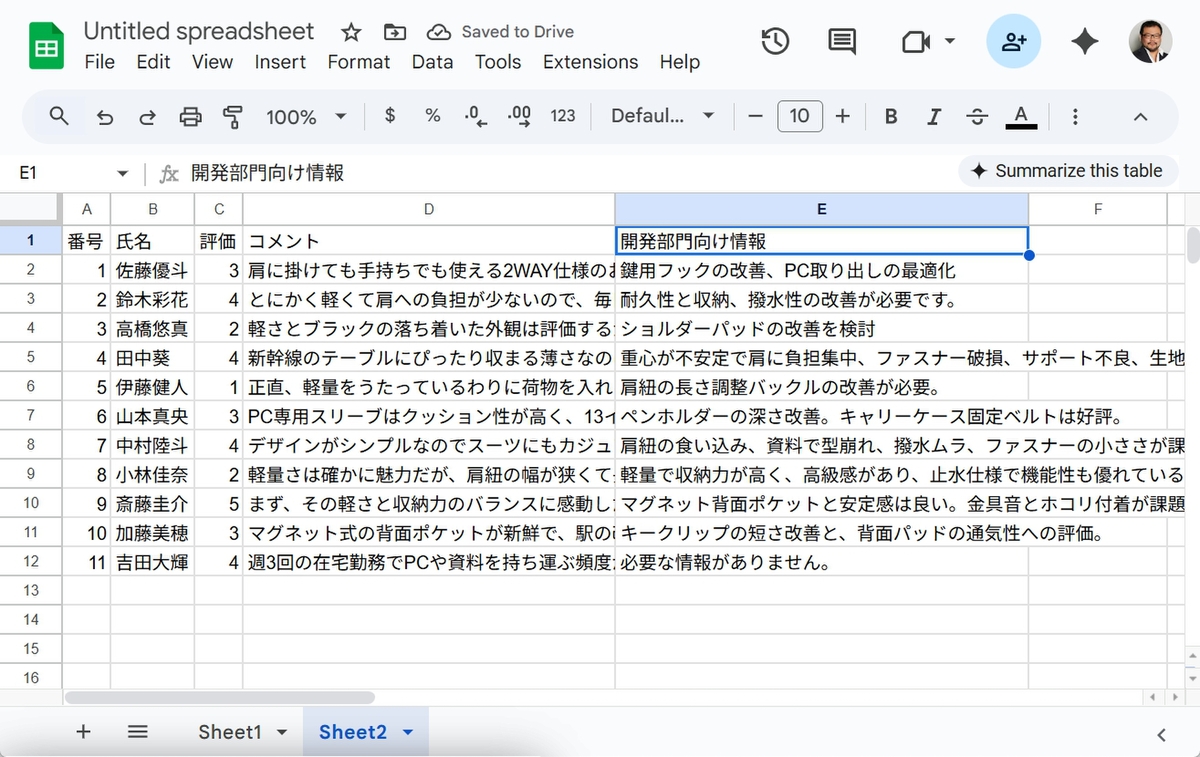The image size is (1200, 757).
Task: Open version history clock icon
Action: [775, 41]
